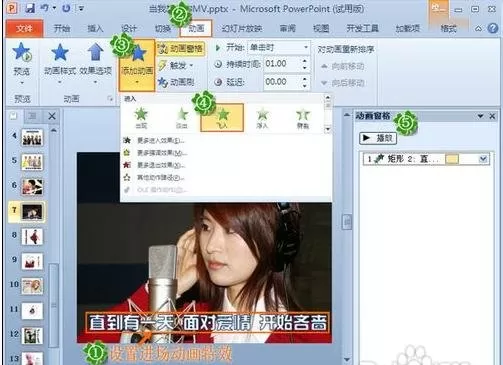Select animation item 1 矩形 2 in pane
This screenshot has width=503, height=365.
tap(426, 159)
